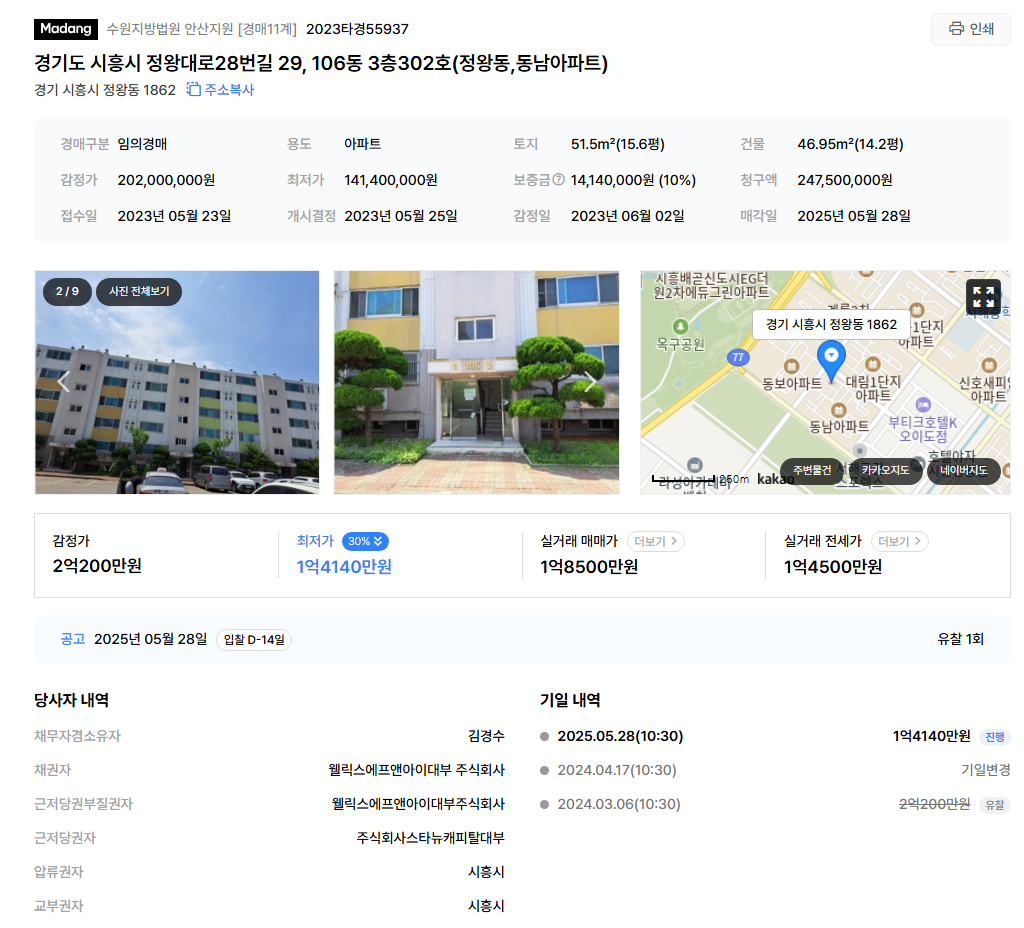Viewport: 1024px width, 928px height.
Task: Open 네이버지도 map button
Action: click(x=964, y=470)
